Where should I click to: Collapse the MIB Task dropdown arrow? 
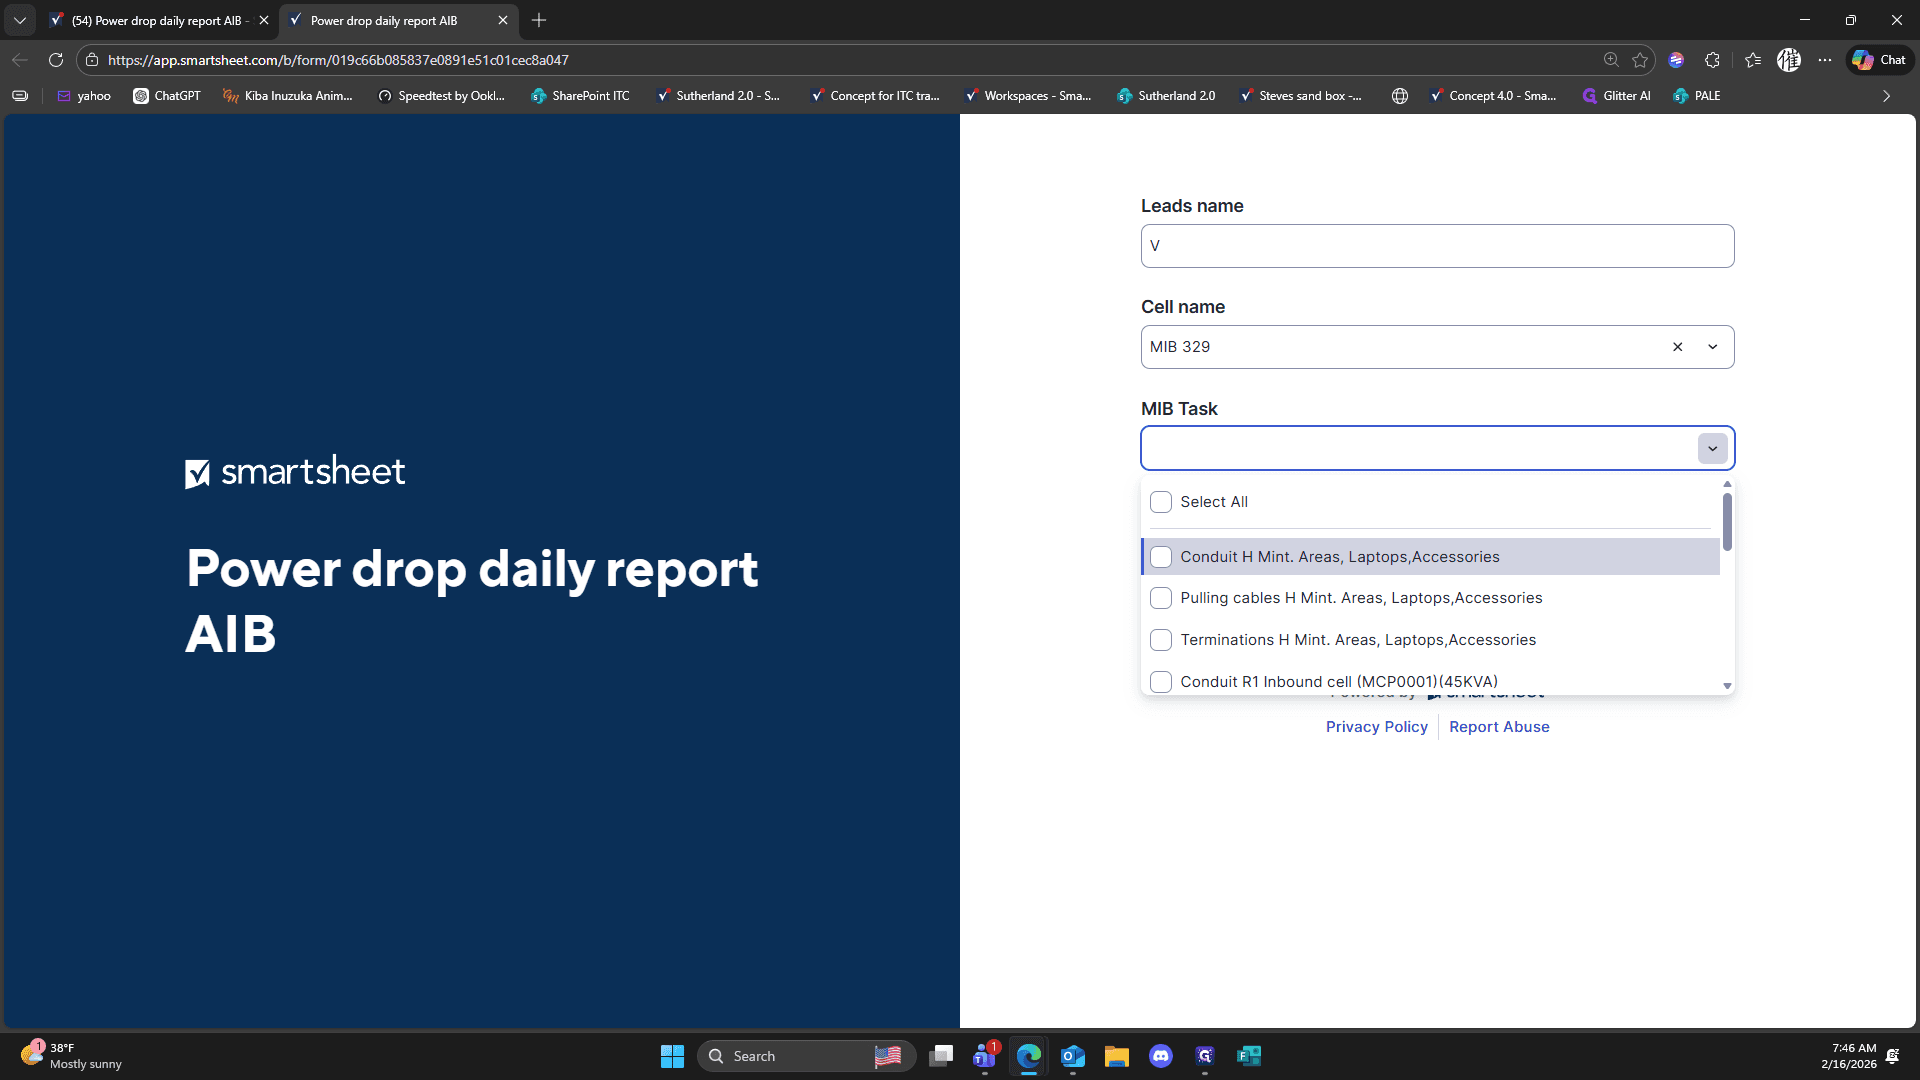pos(1712,448)
